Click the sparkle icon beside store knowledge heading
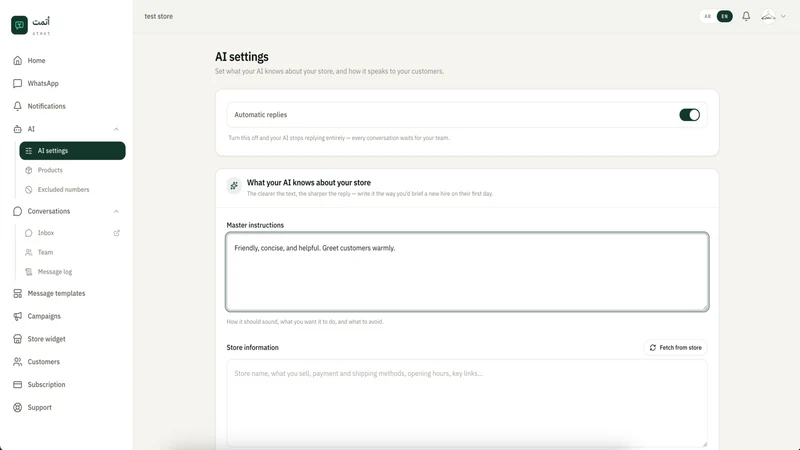This screenshot has width=800, height=450. point(234,186)
